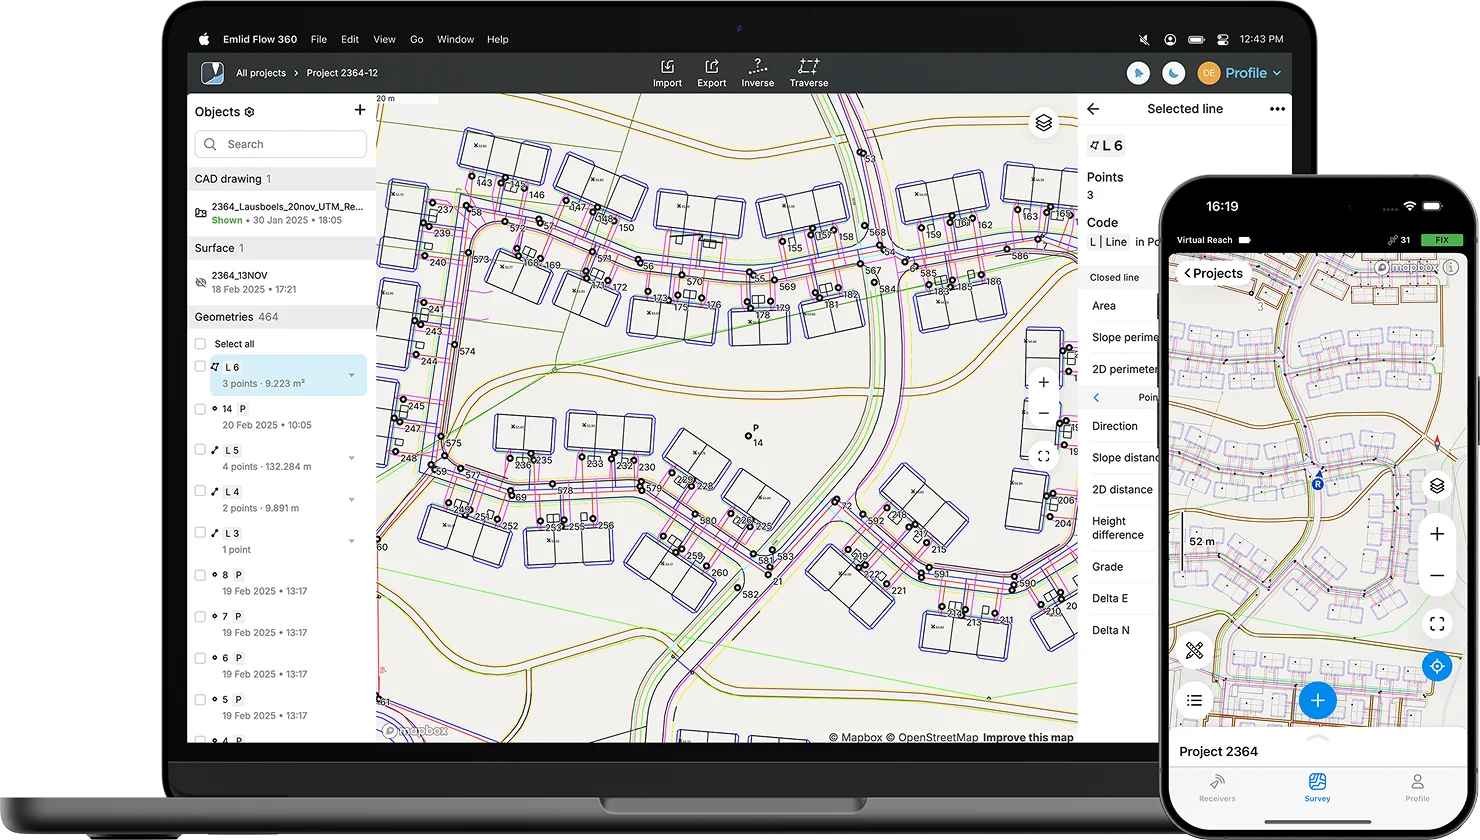The height and width of the screenshot is (840, 1480).
Task: Add a new object with the plus icon
Action: point(360,111)
